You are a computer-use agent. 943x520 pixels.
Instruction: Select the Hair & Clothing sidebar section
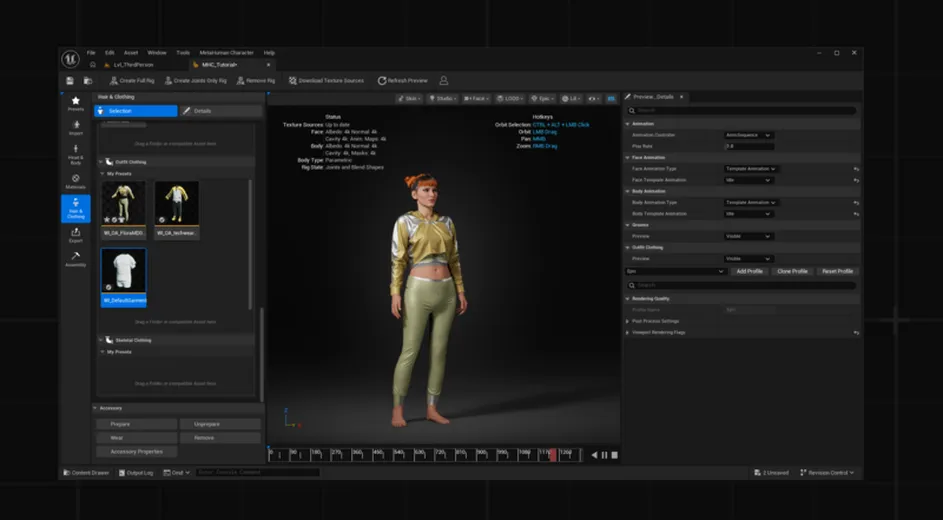tap(76, 209)
